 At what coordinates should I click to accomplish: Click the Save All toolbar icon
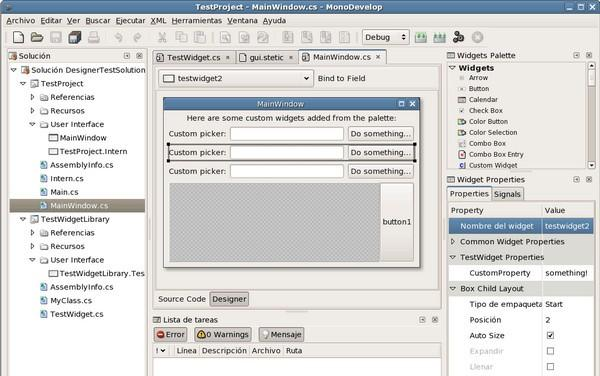click(x=75, y=37)
